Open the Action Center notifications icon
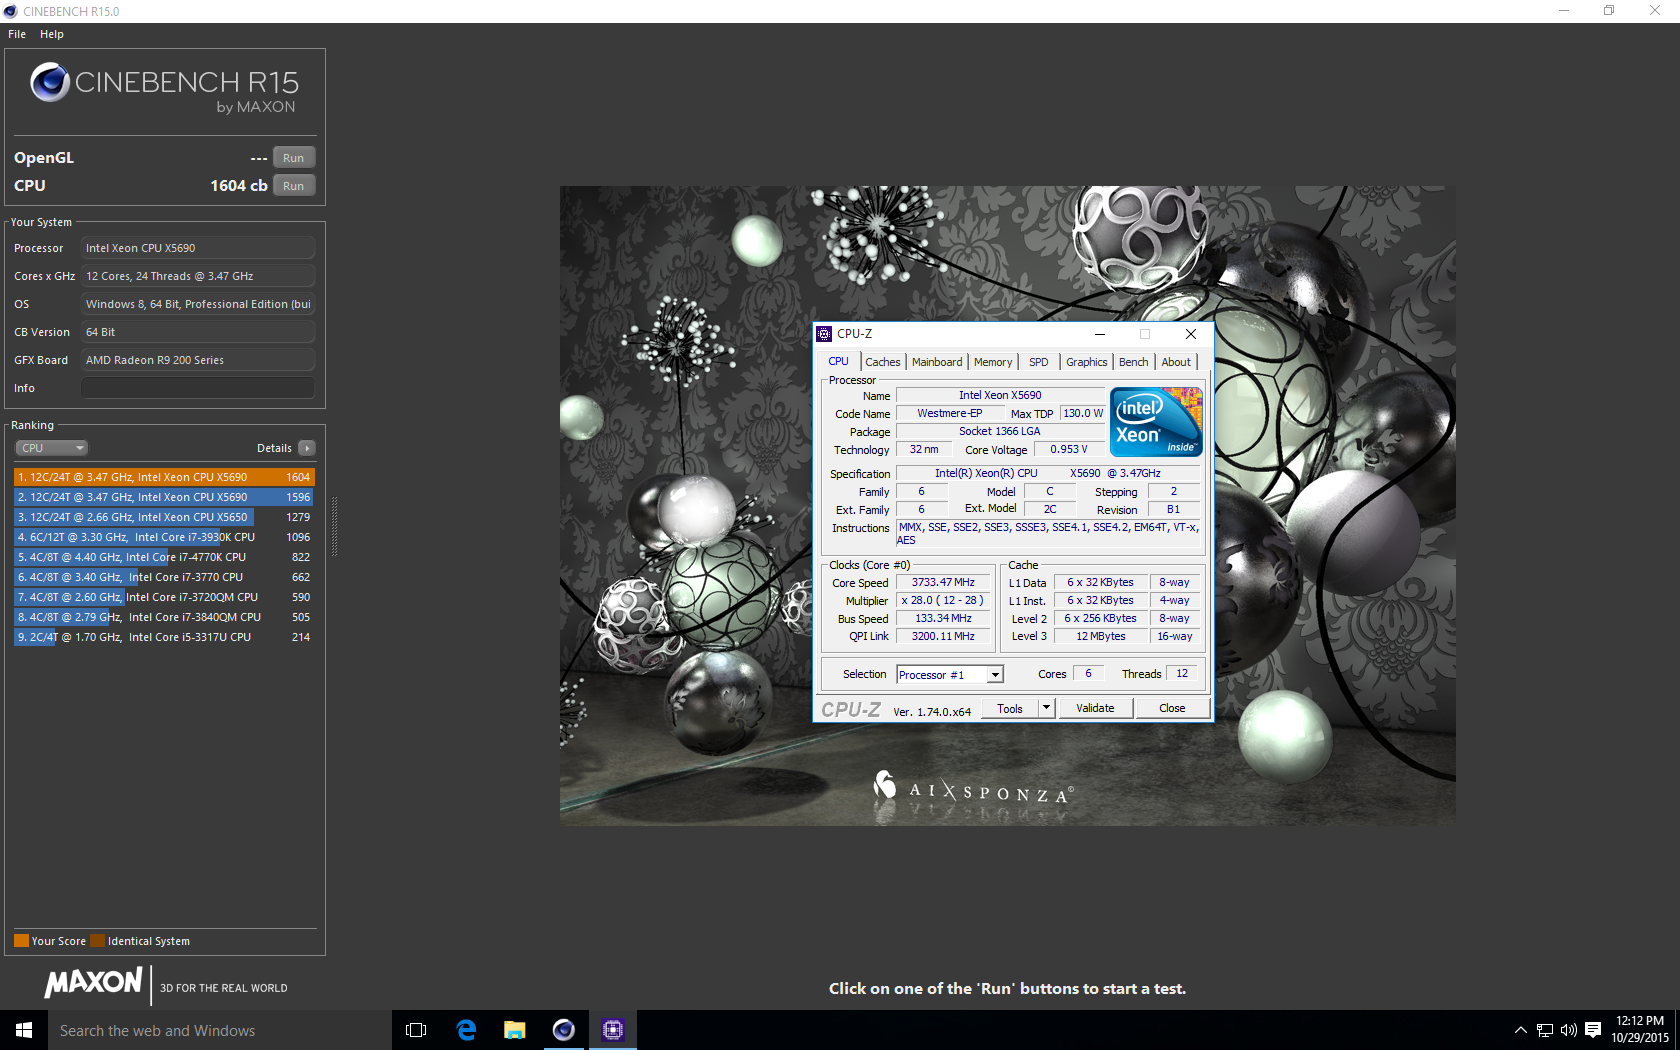This screenshot has width=1680, height=1050. pyautogui.click(x=1593, y=1030)
